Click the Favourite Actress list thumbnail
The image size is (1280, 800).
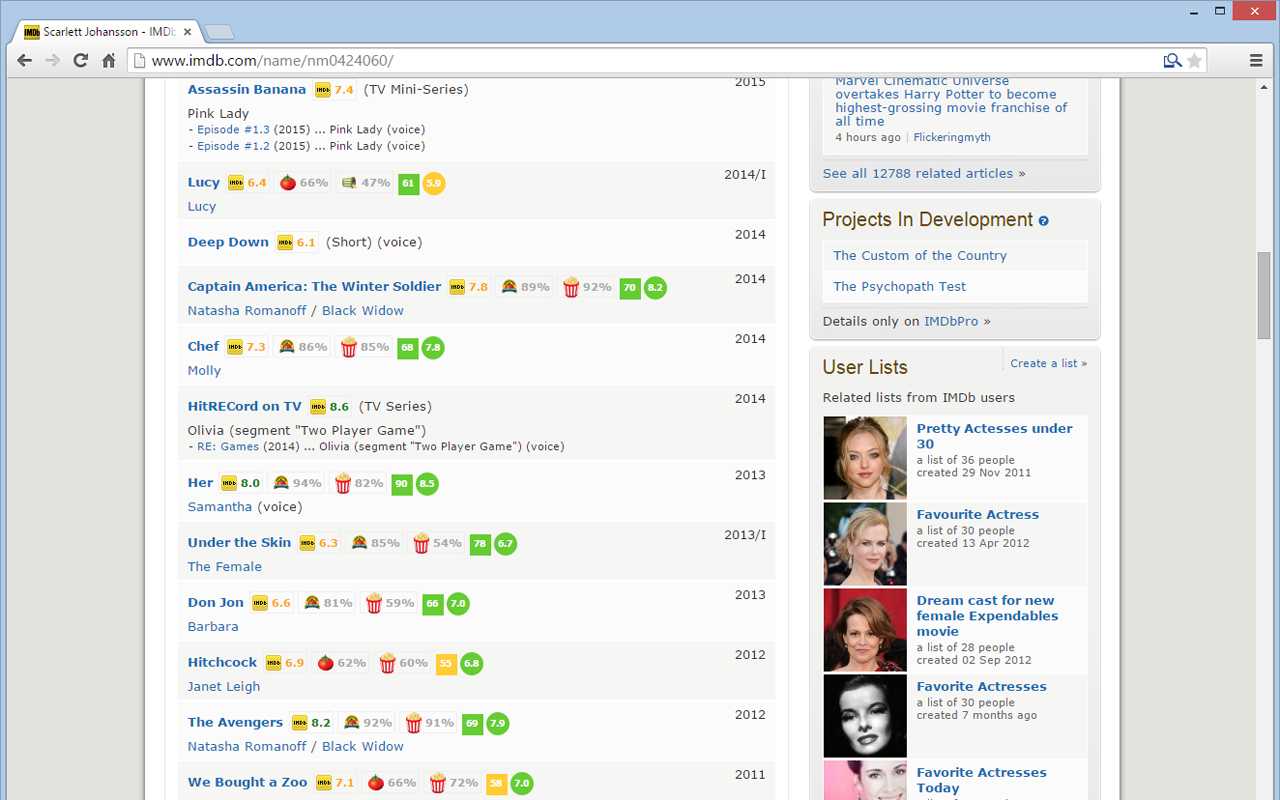[x=865, y=544]
